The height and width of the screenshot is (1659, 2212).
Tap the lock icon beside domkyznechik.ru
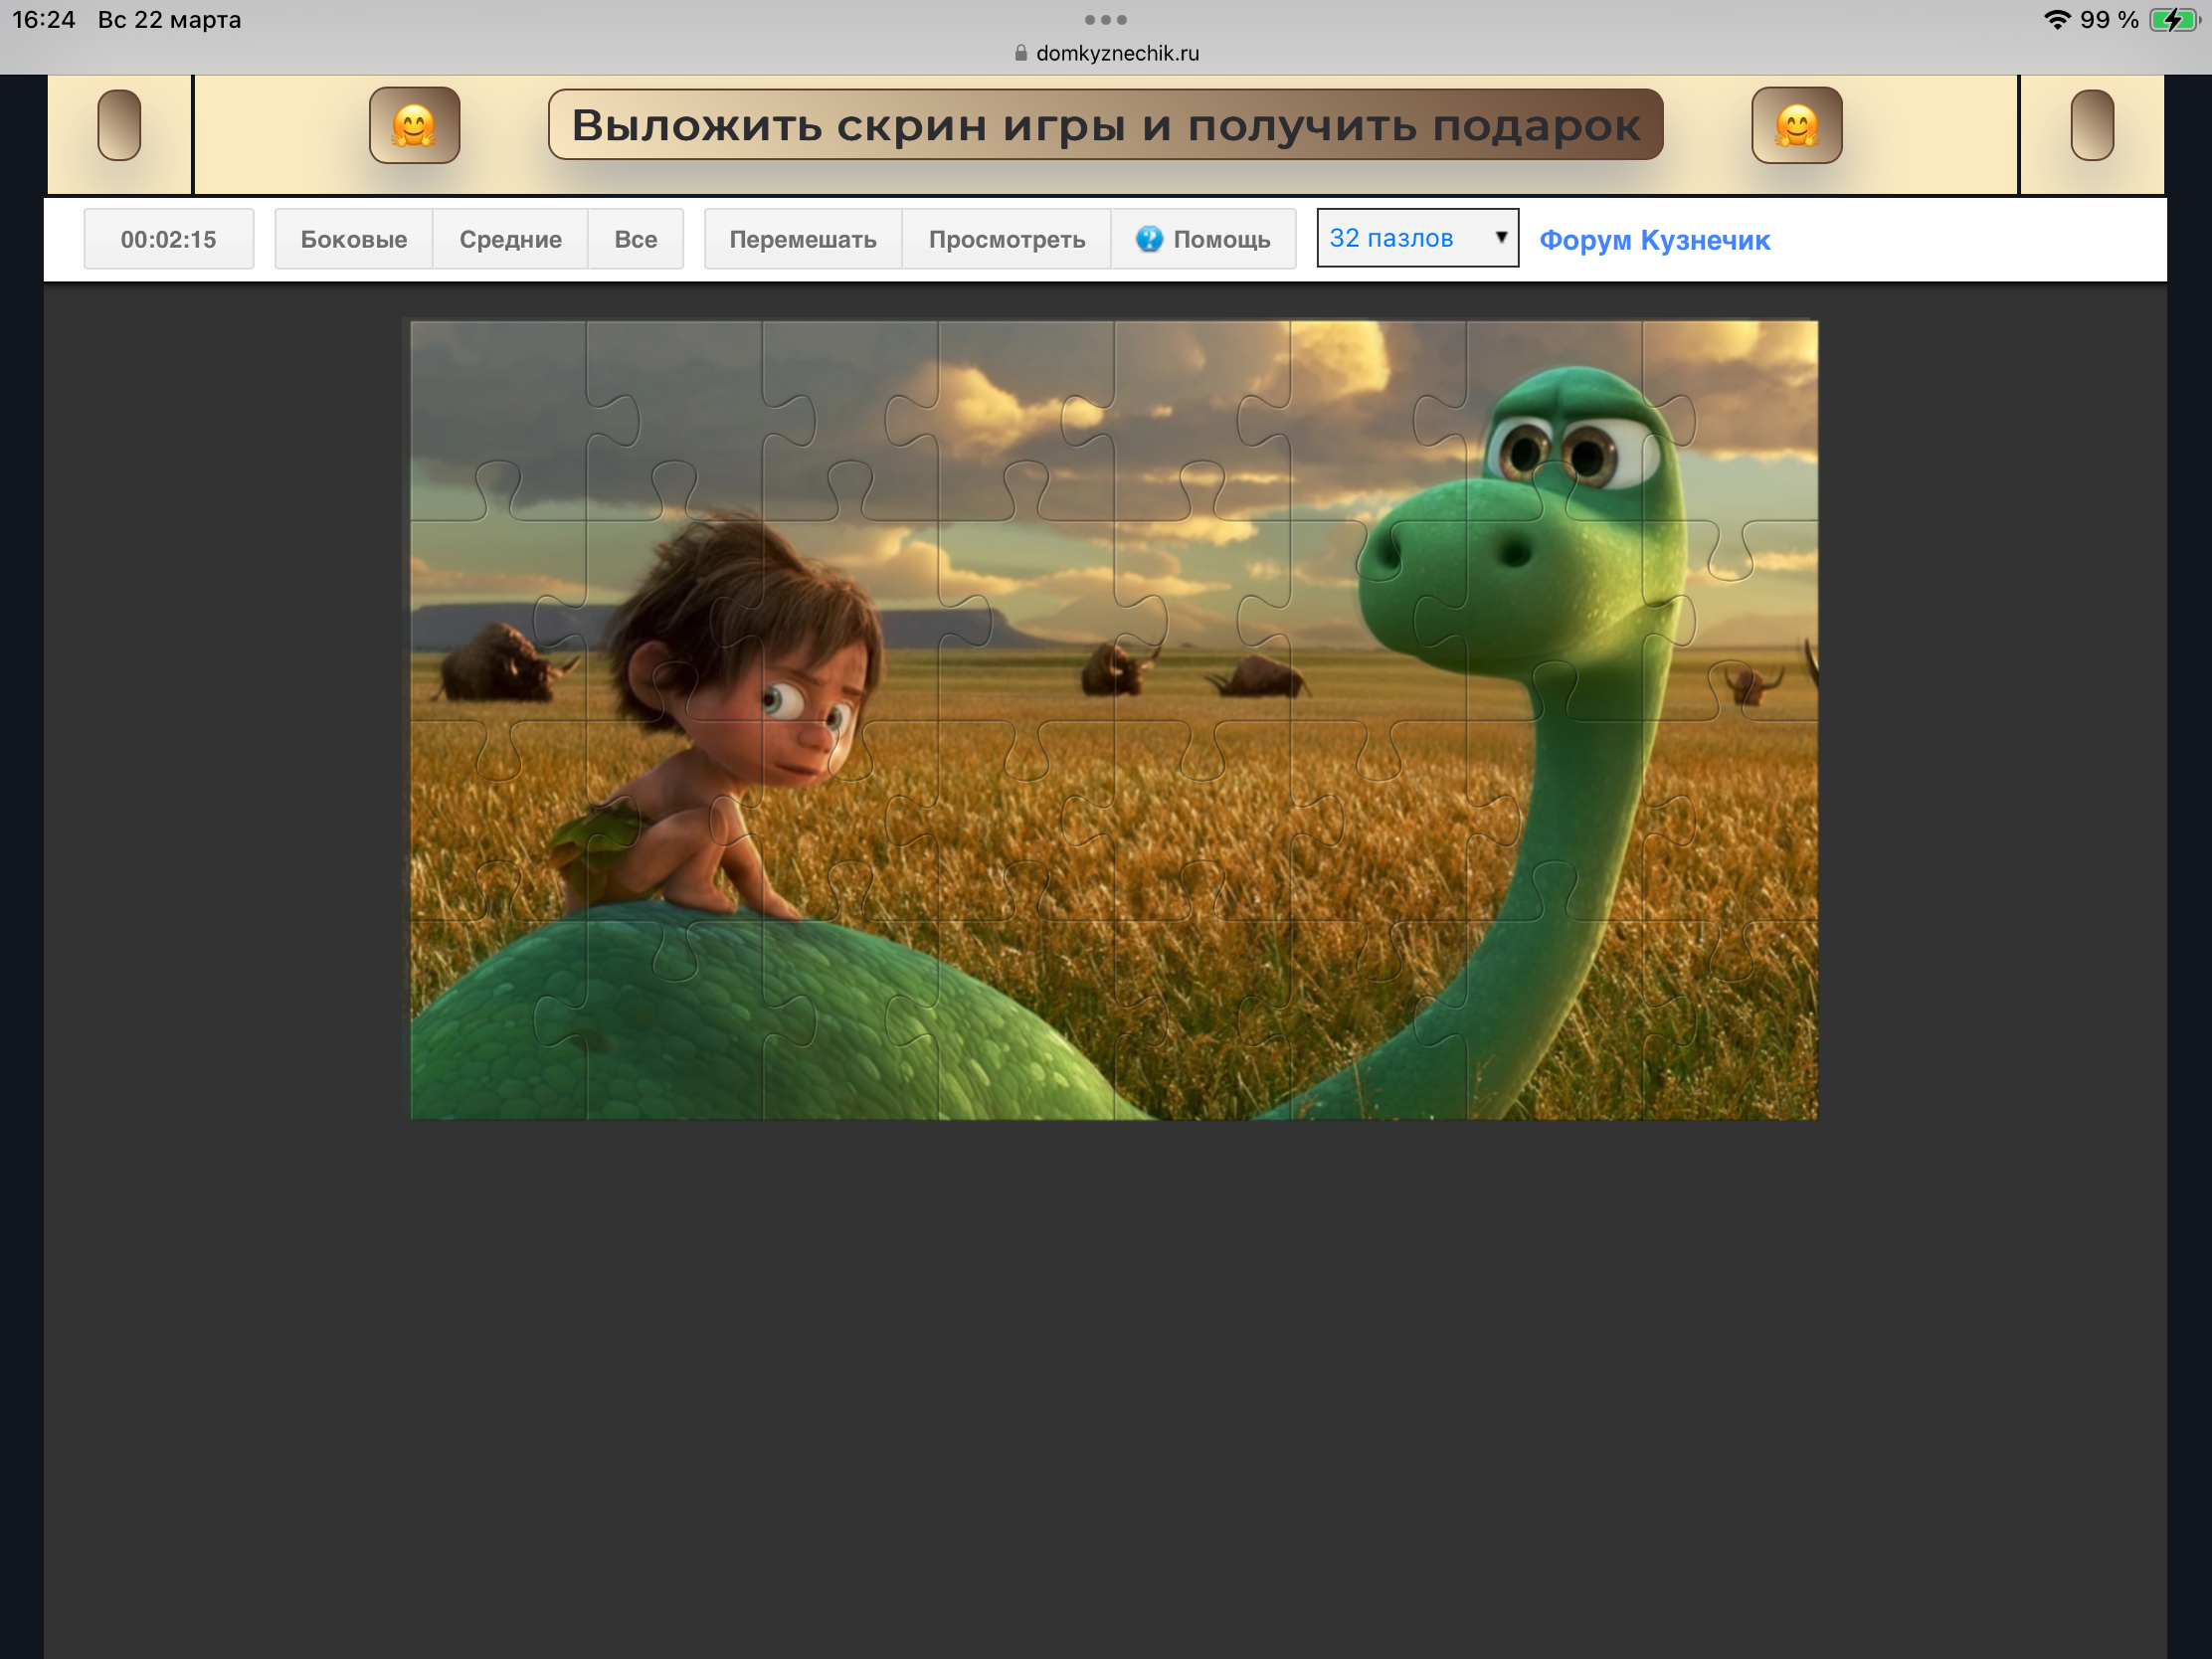[1021, 53]
